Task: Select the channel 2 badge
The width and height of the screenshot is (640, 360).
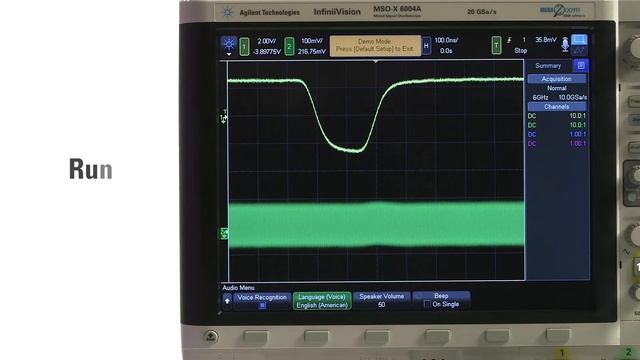Action: click(x=289, y=47)
